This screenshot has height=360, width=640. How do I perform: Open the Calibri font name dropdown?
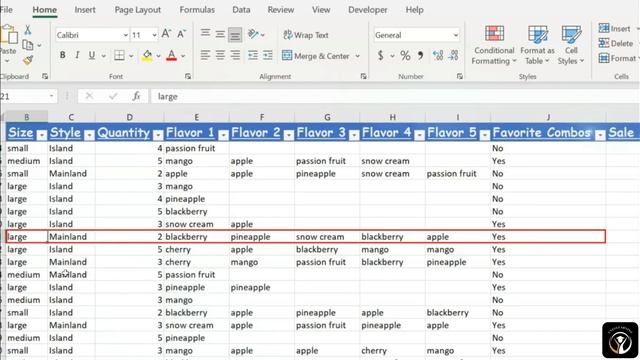coord(125,35)
